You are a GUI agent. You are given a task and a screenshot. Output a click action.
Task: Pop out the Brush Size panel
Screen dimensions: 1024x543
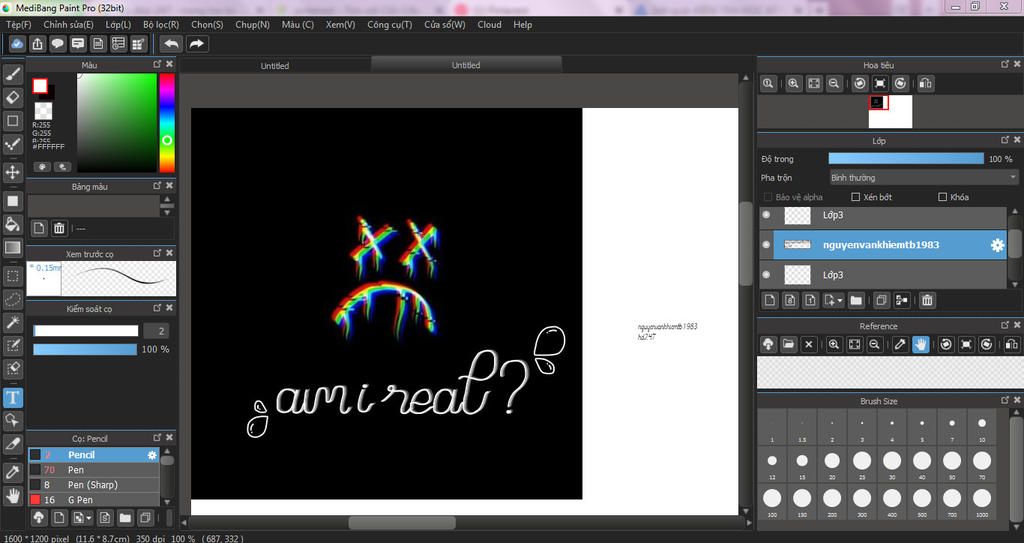(1004, 400)
